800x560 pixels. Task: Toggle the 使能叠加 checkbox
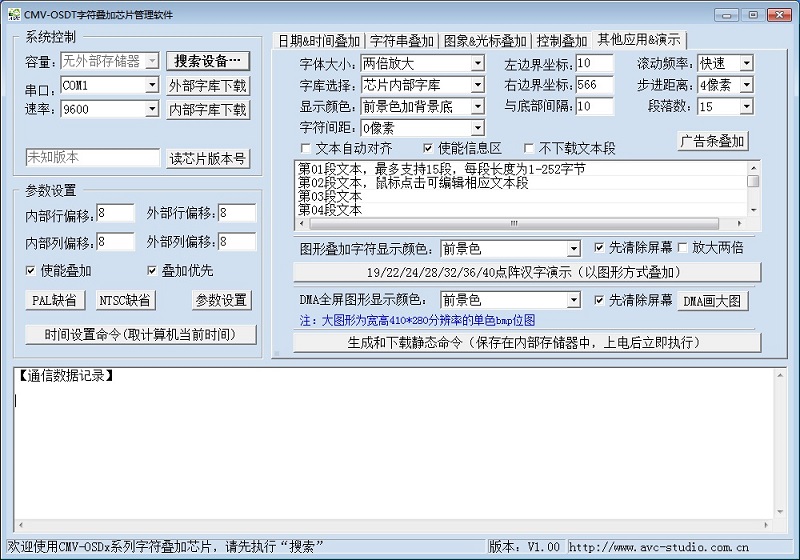tap(31, 270)
